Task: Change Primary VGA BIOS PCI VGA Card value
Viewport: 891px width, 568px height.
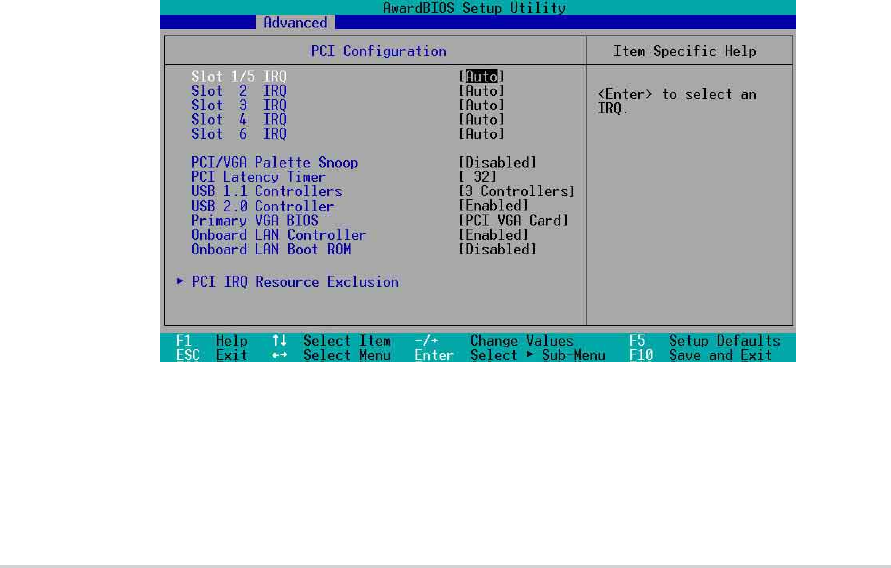Action: 514,220
